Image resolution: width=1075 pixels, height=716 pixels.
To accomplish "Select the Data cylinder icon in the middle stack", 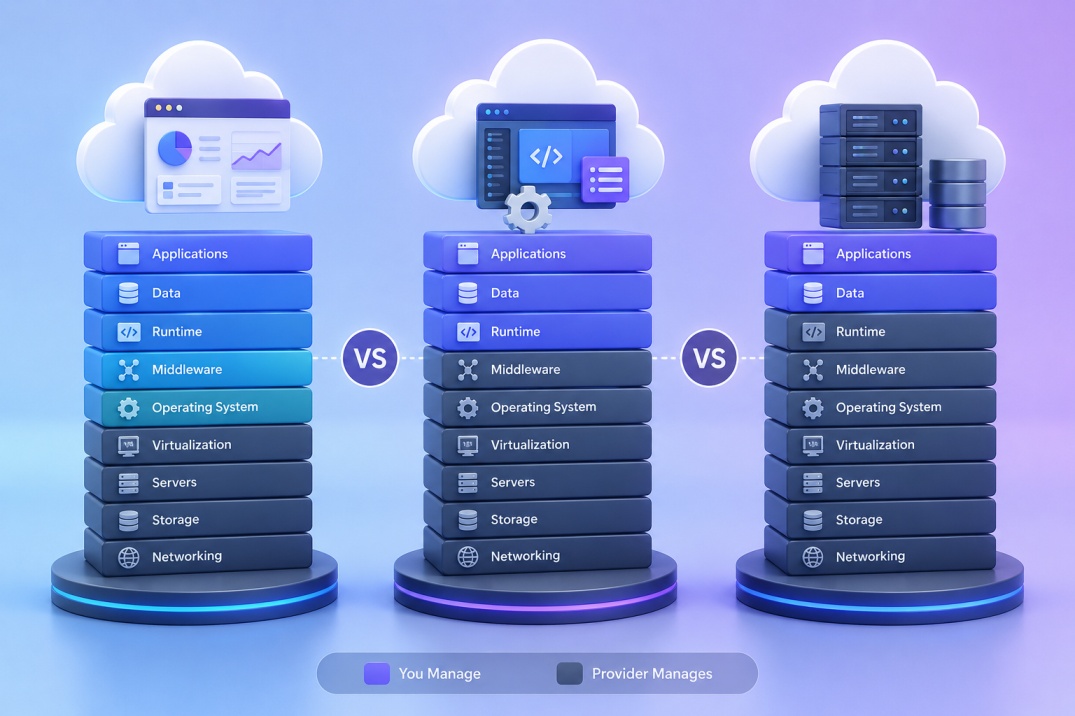I will 468,293.
